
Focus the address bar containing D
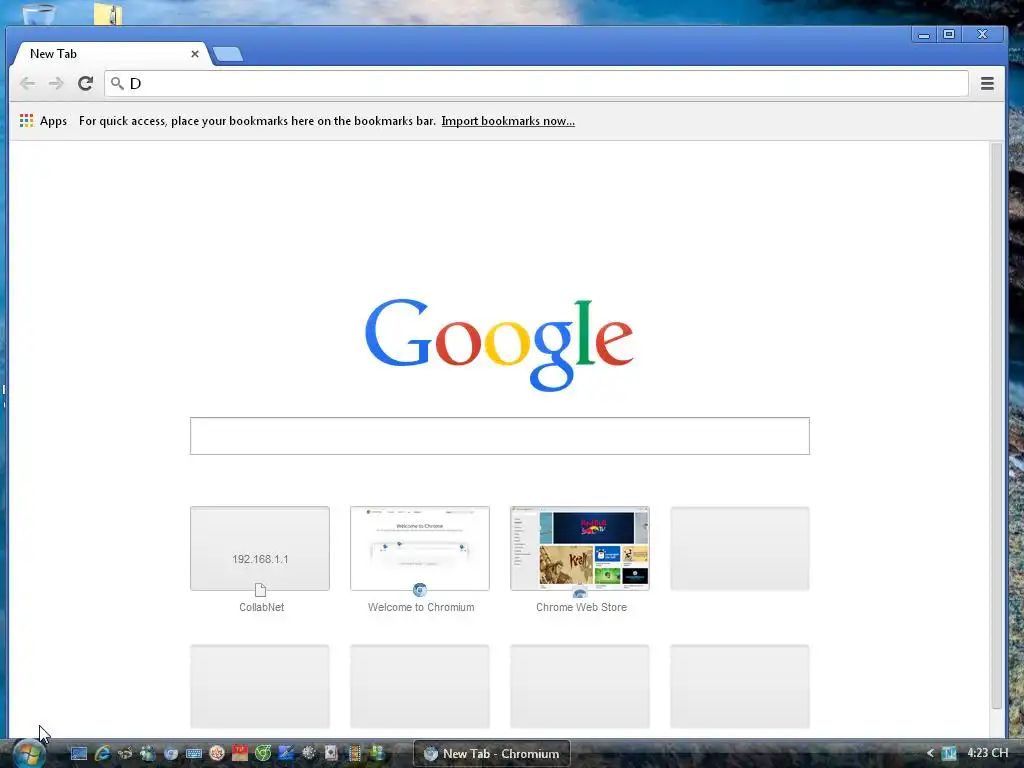point(537,83)
